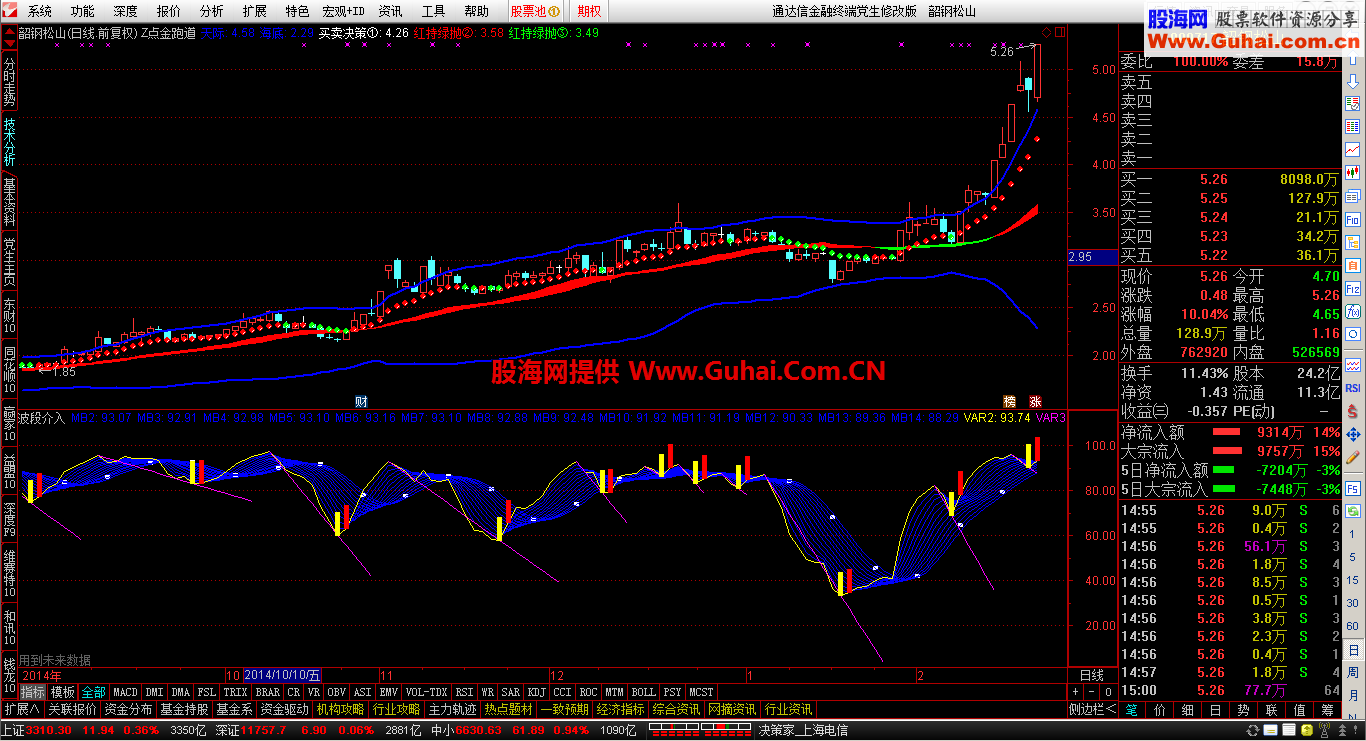
Task: Select the 筹 tab in bottom right panel
Action: [x=1327, y=709]
